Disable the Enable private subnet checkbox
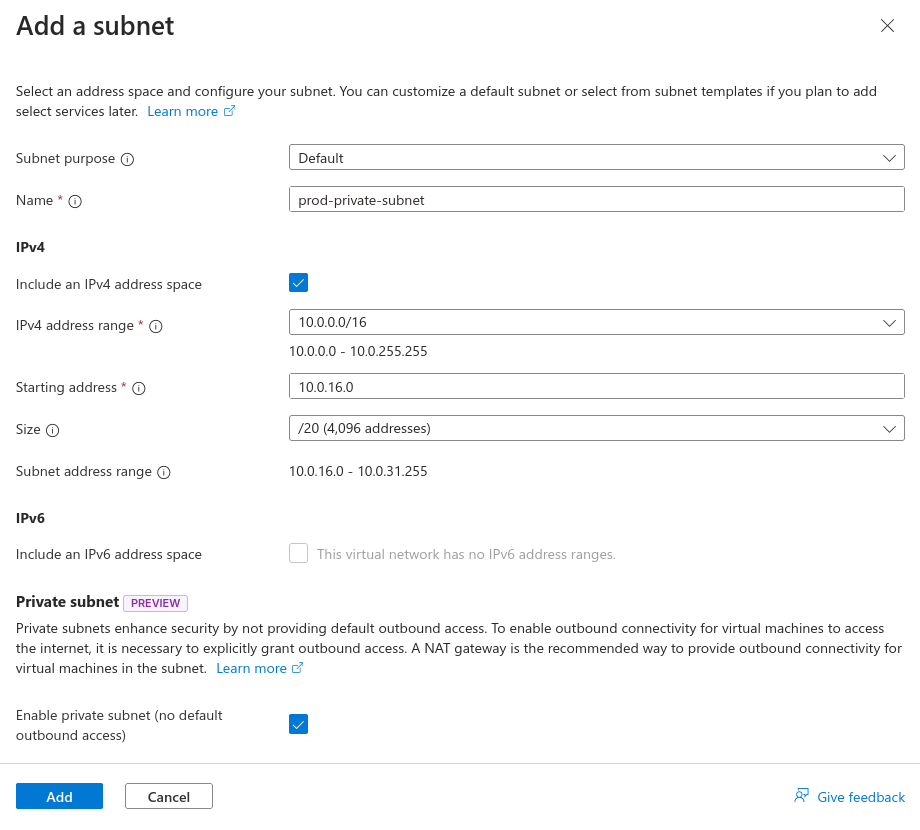This screenshot has width=920, height=830. pos(298,724)
